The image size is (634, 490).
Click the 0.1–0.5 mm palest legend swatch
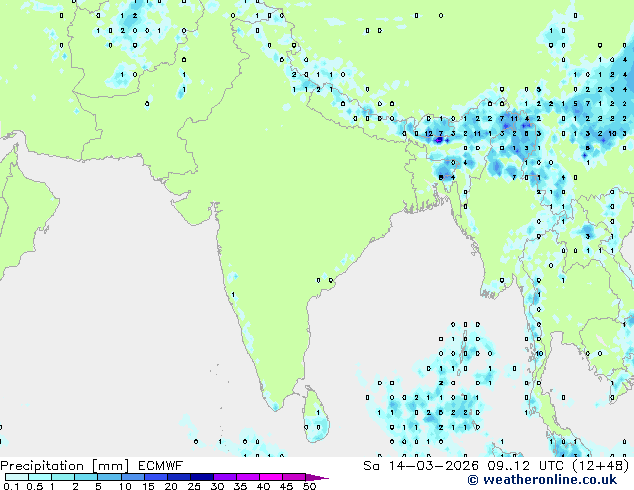click(x=17, y=477)
